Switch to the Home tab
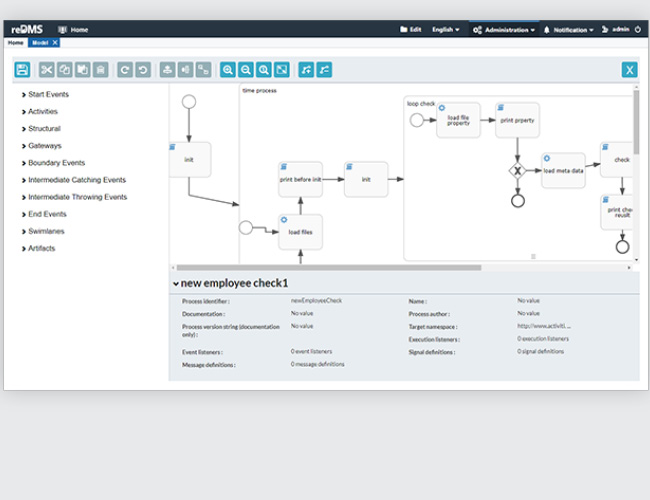 coord(16,43)
